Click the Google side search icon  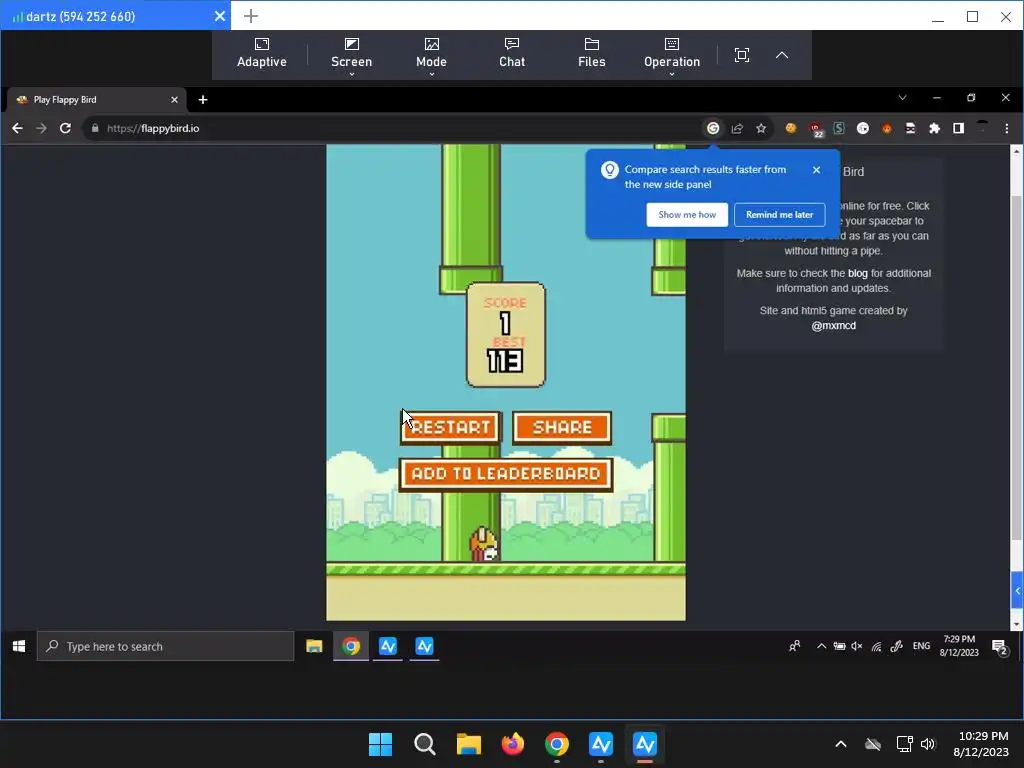pos(713,128)
